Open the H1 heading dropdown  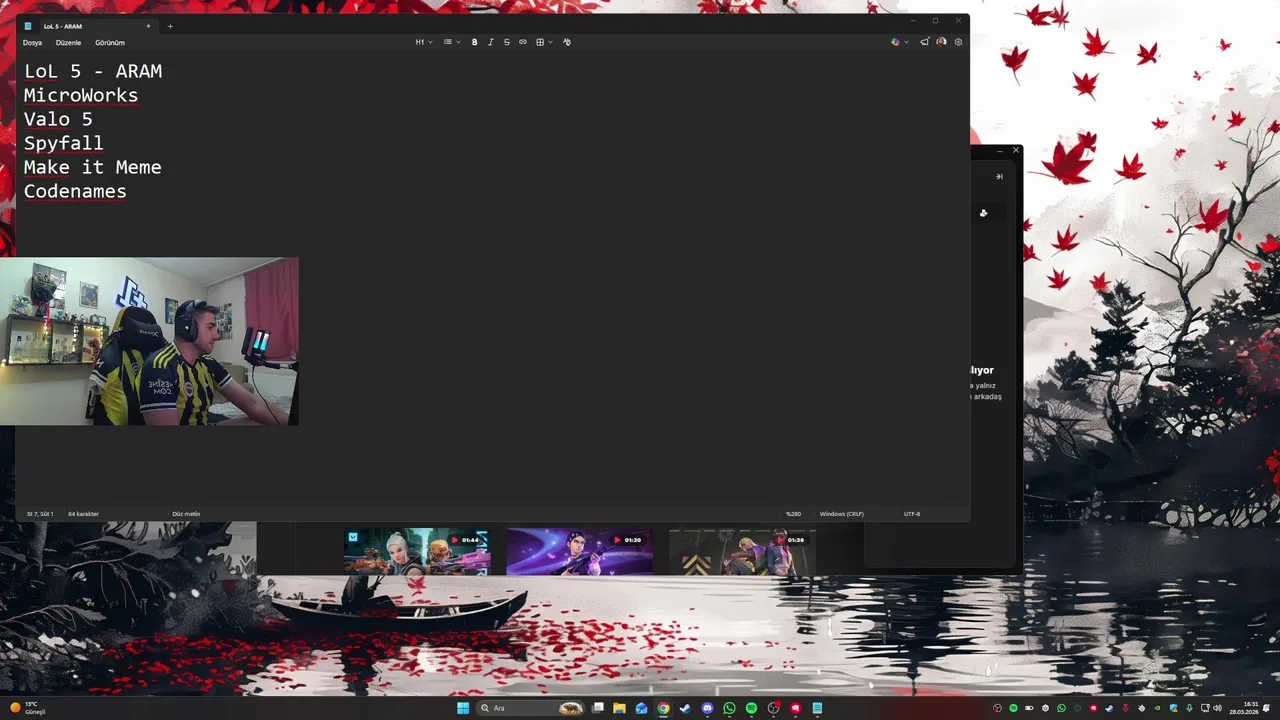coord(424,42)
